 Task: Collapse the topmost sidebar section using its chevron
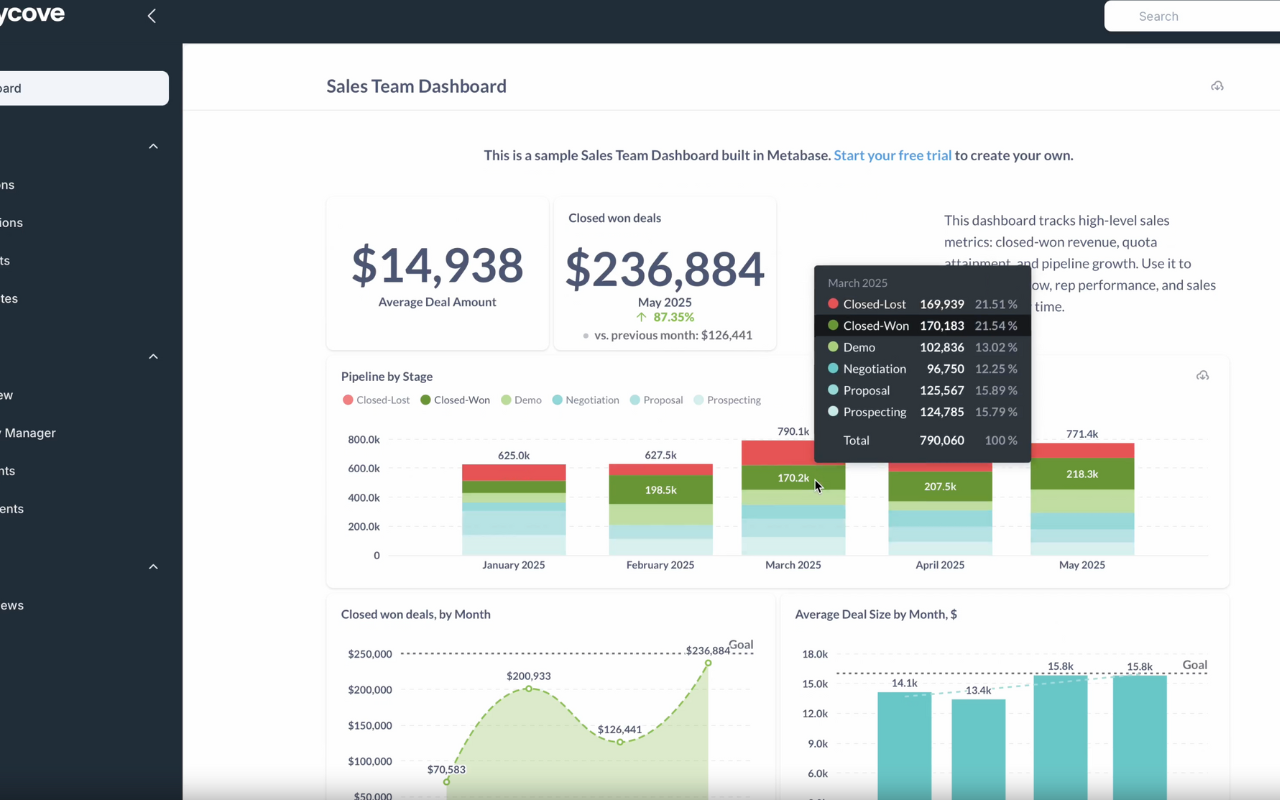[x=153, y=147]
